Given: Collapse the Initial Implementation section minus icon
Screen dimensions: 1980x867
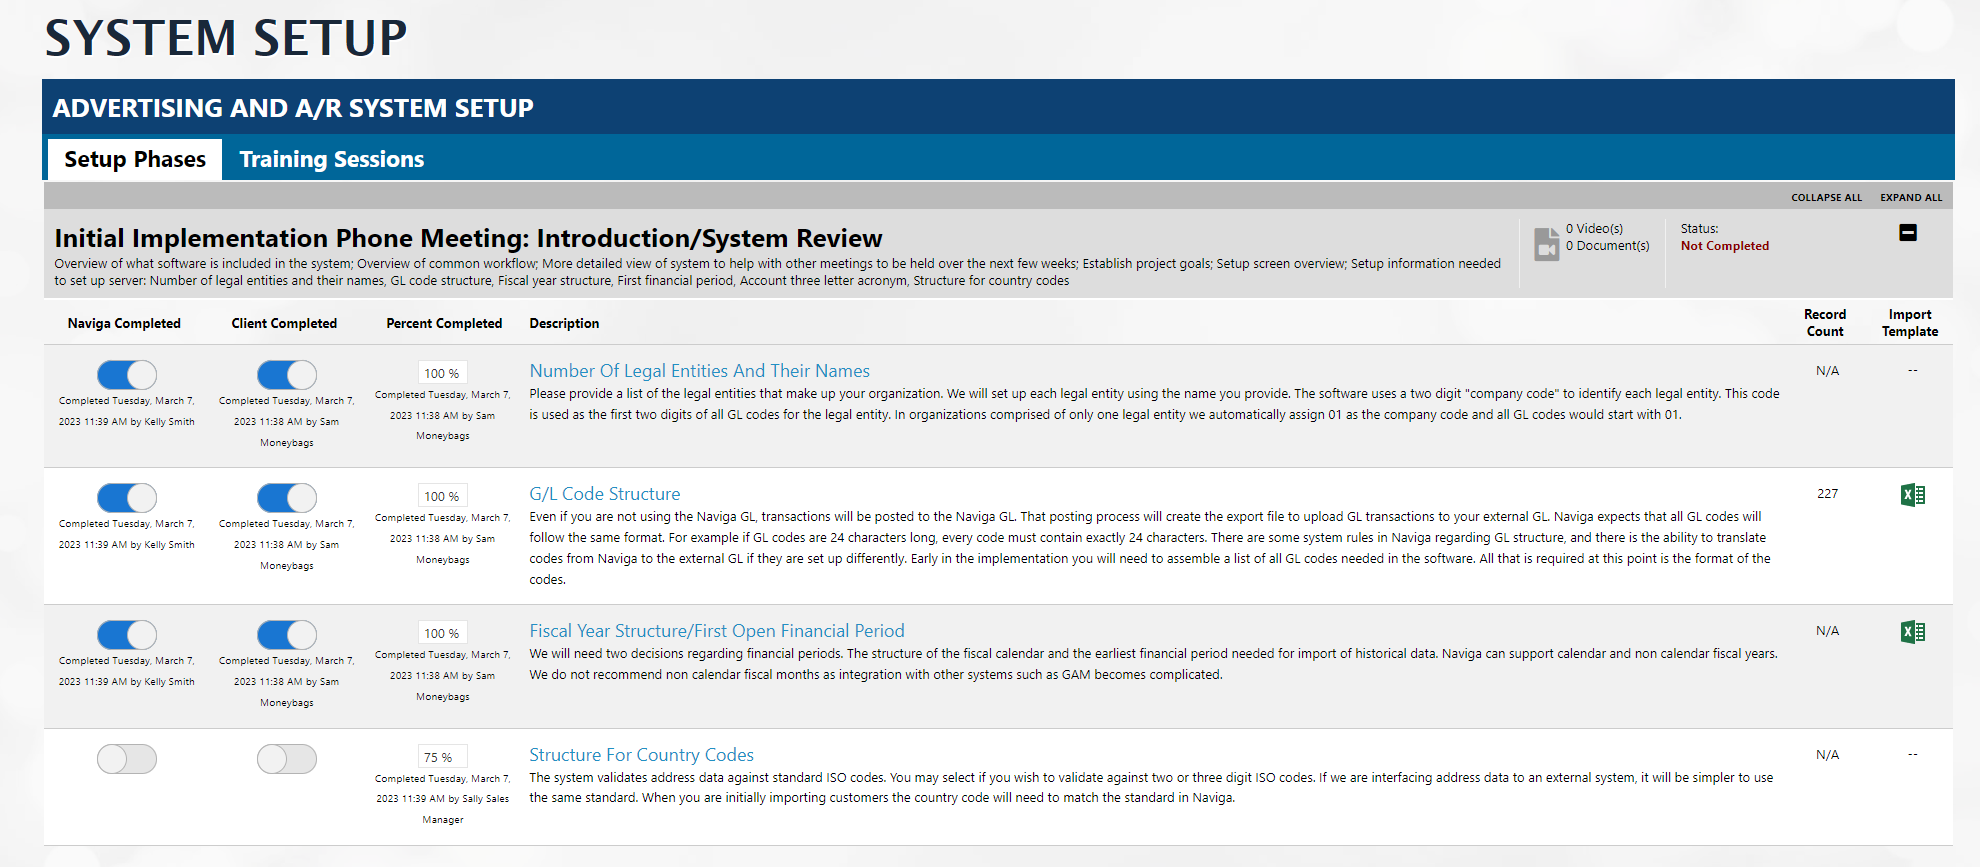Looking at the screenshot, I should [1907, 233].
